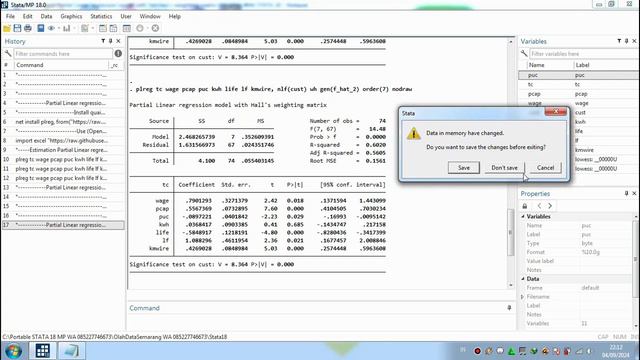Click the History panel pin icon
Screen dimensions: 640x360
pyautogui.click(x=111, y=41)
